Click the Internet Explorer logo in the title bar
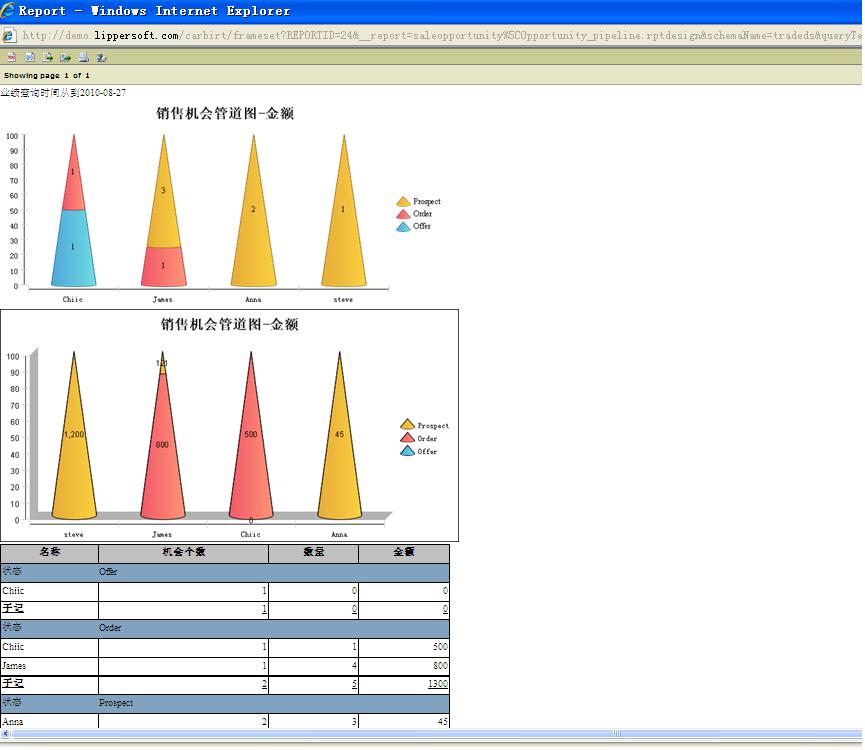This screenshot has width=865, height=750. click(8, 10)
